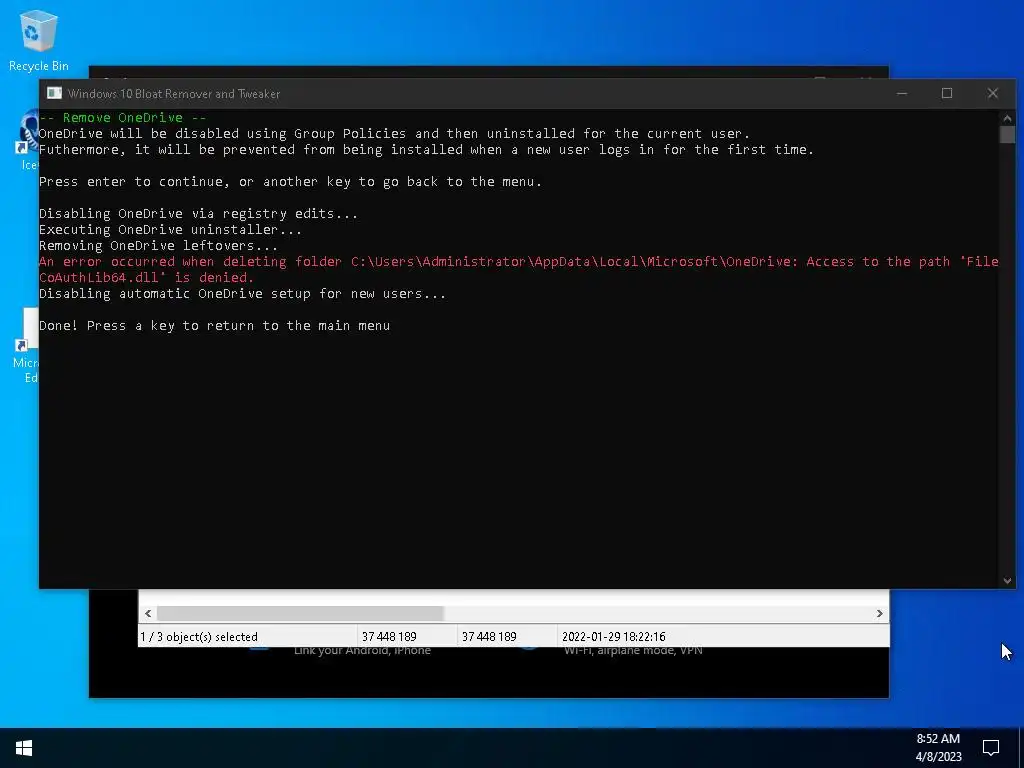Click the '2022-01-29 18:22:16' status bar date
This screenshot has width=1024, height=768.
coord(614,637)
